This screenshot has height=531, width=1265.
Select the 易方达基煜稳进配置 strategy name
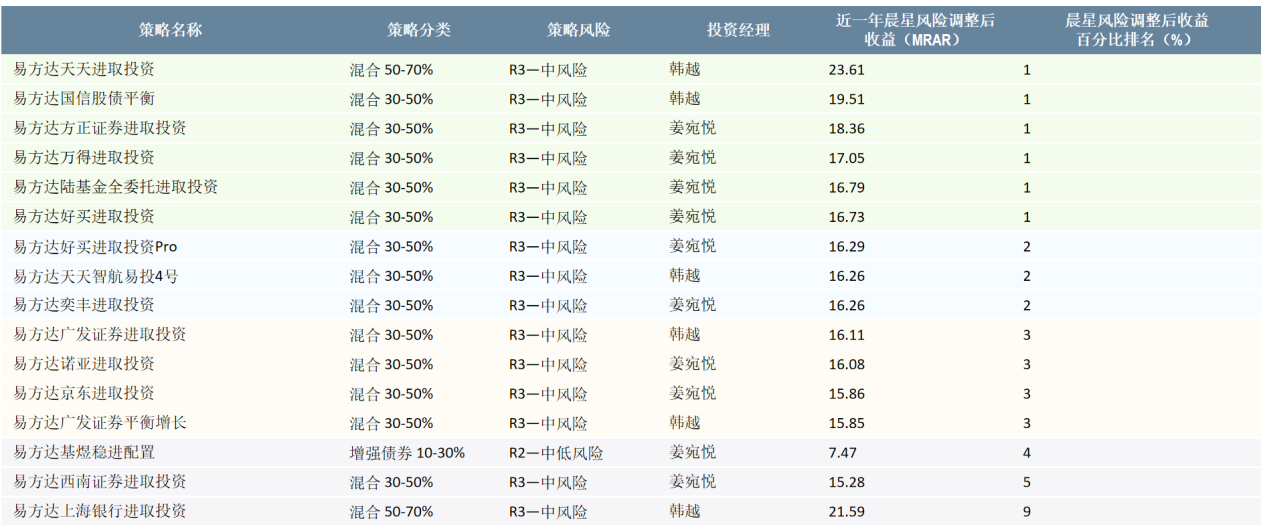84,452
